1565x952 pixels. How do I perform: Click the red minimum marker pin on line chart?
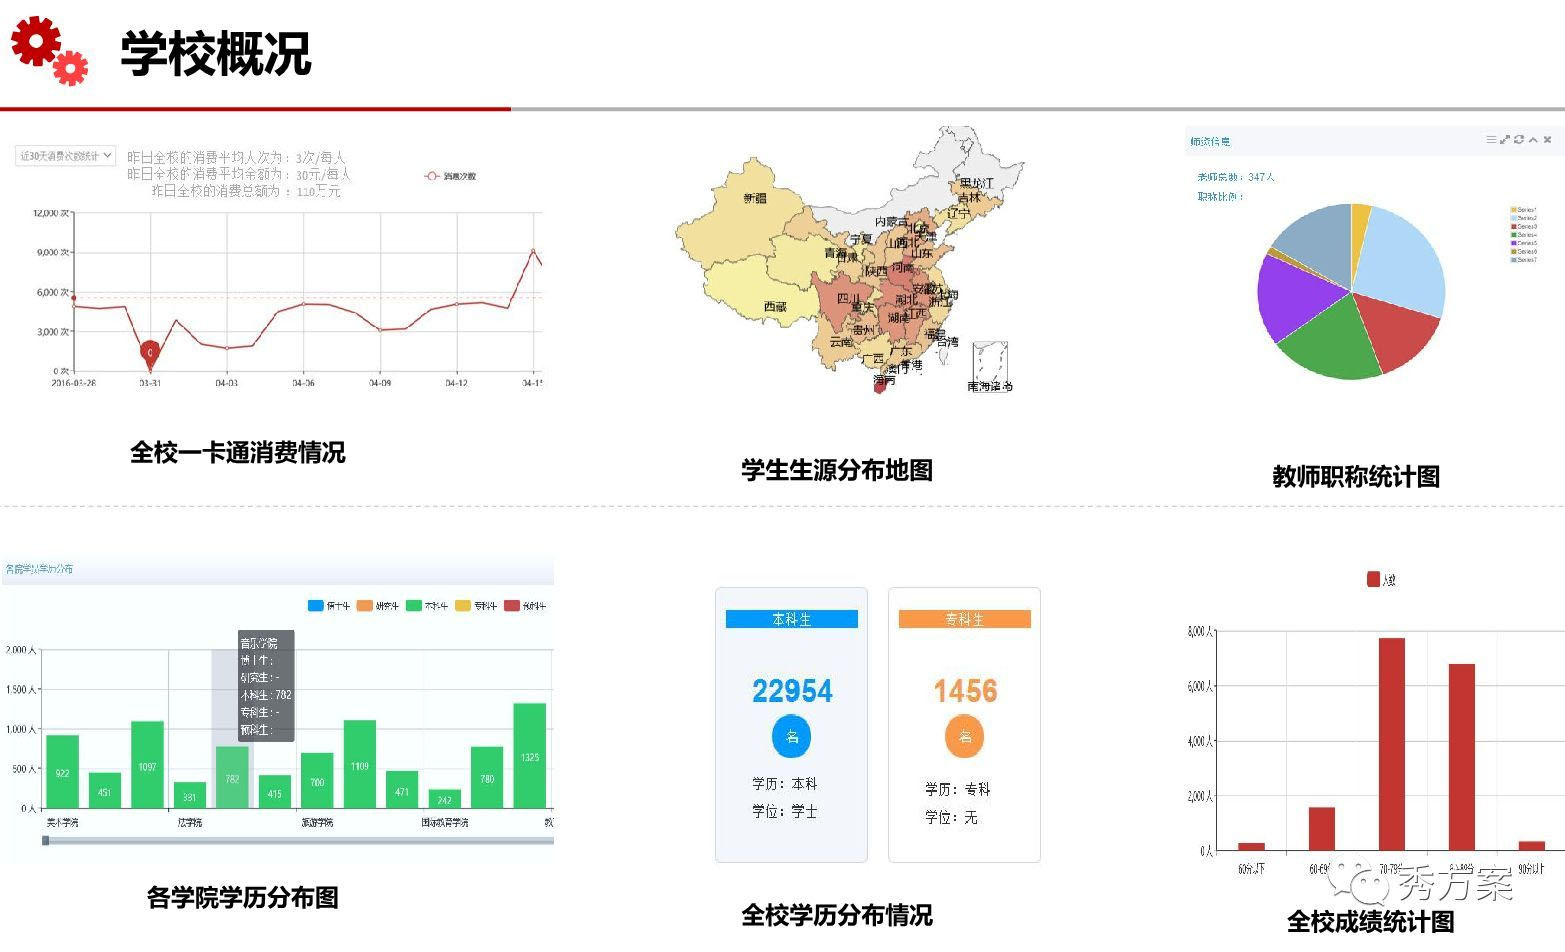[149, 352]
